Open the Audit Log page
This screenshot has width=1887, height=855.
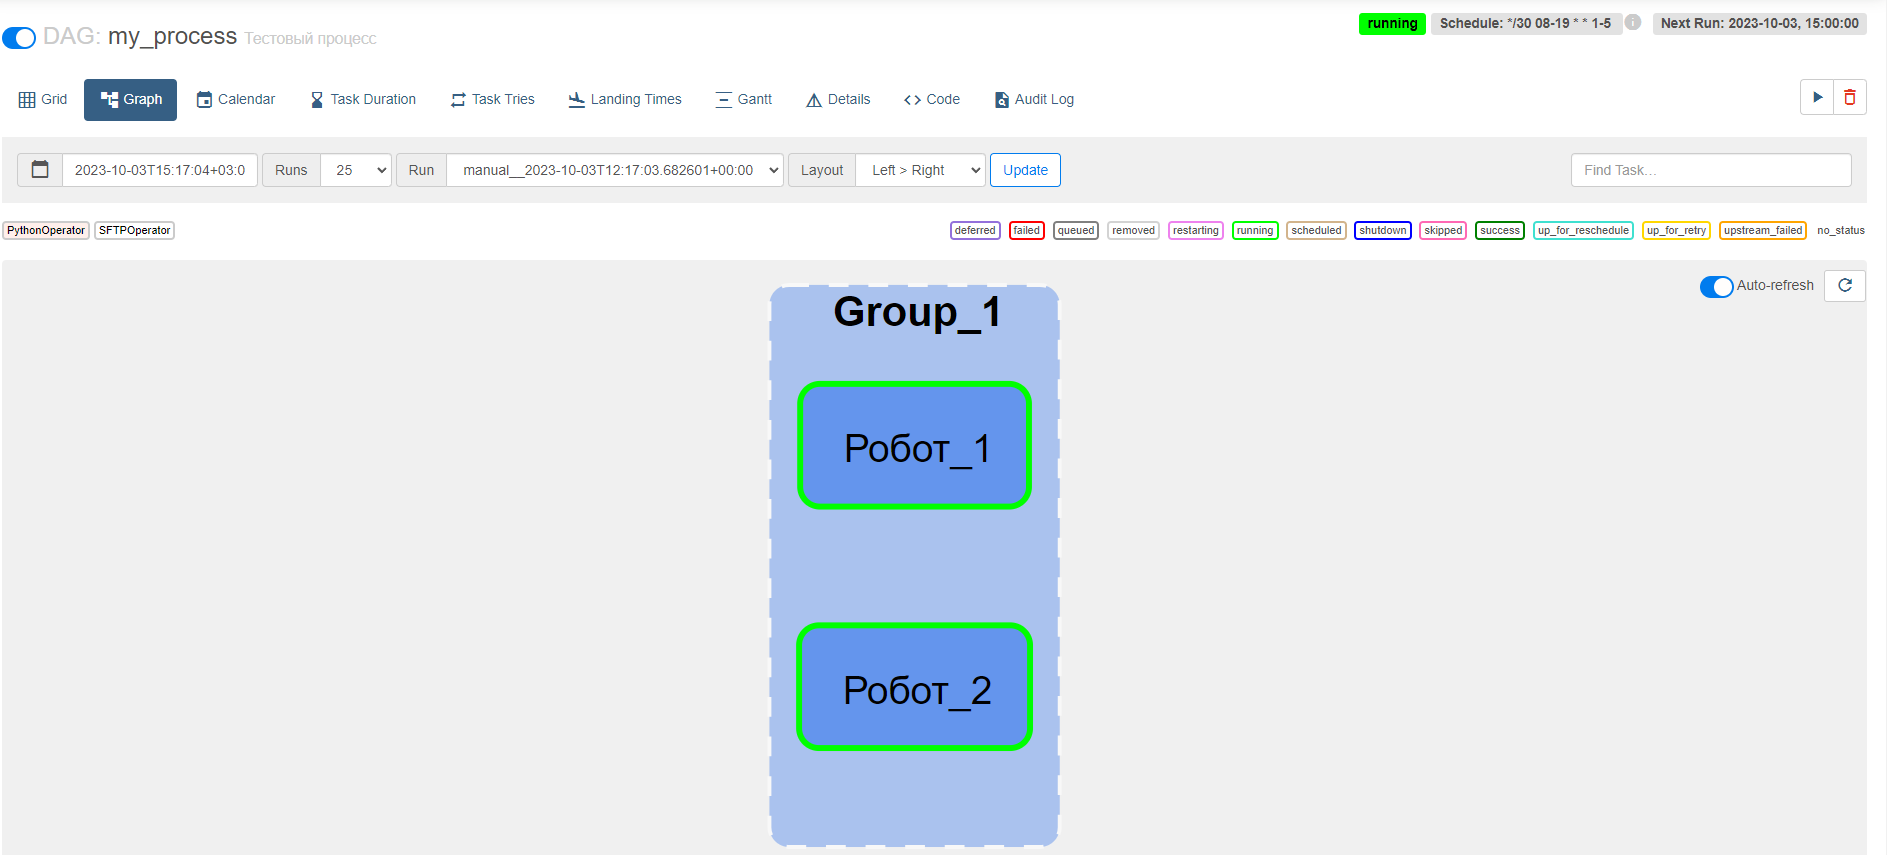[x=1034, y=100]
